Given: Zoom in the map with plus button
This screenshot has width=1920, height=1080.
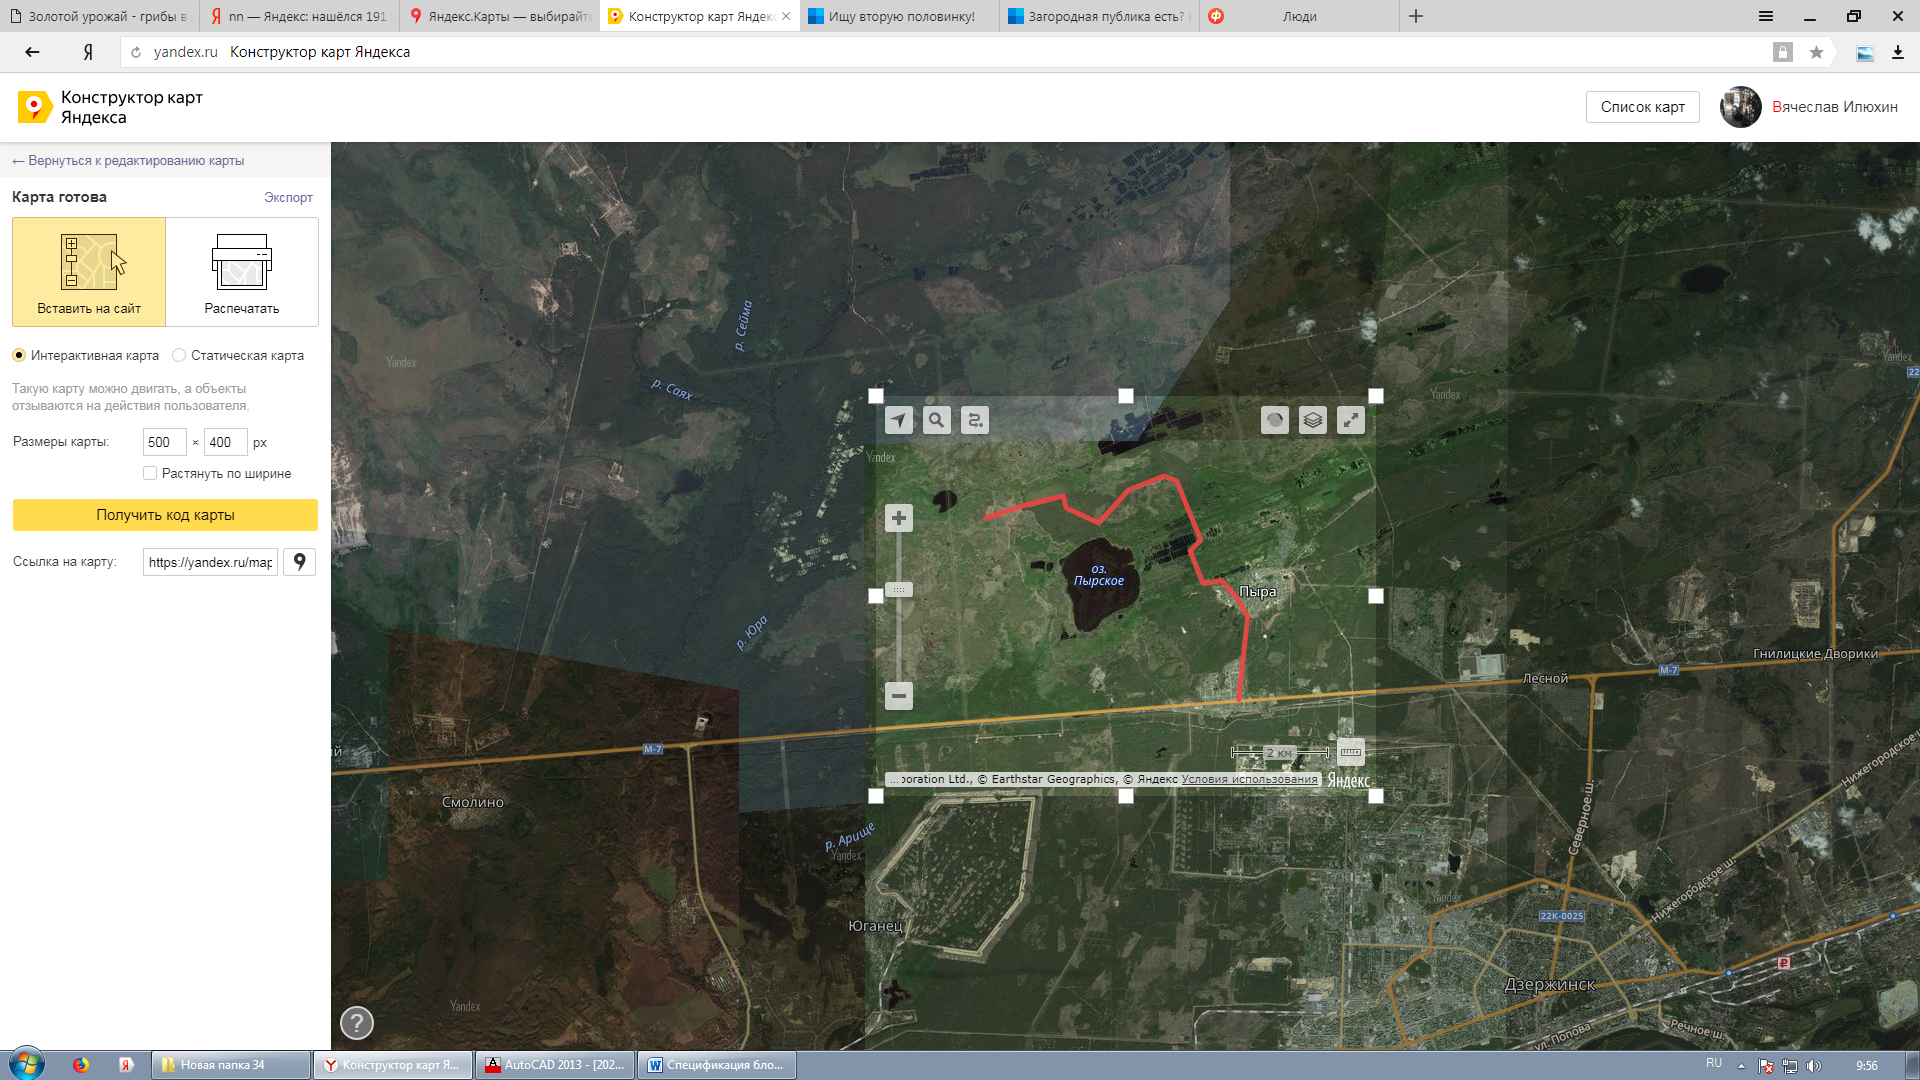Looking at the screenshot, I should point(899,518).
